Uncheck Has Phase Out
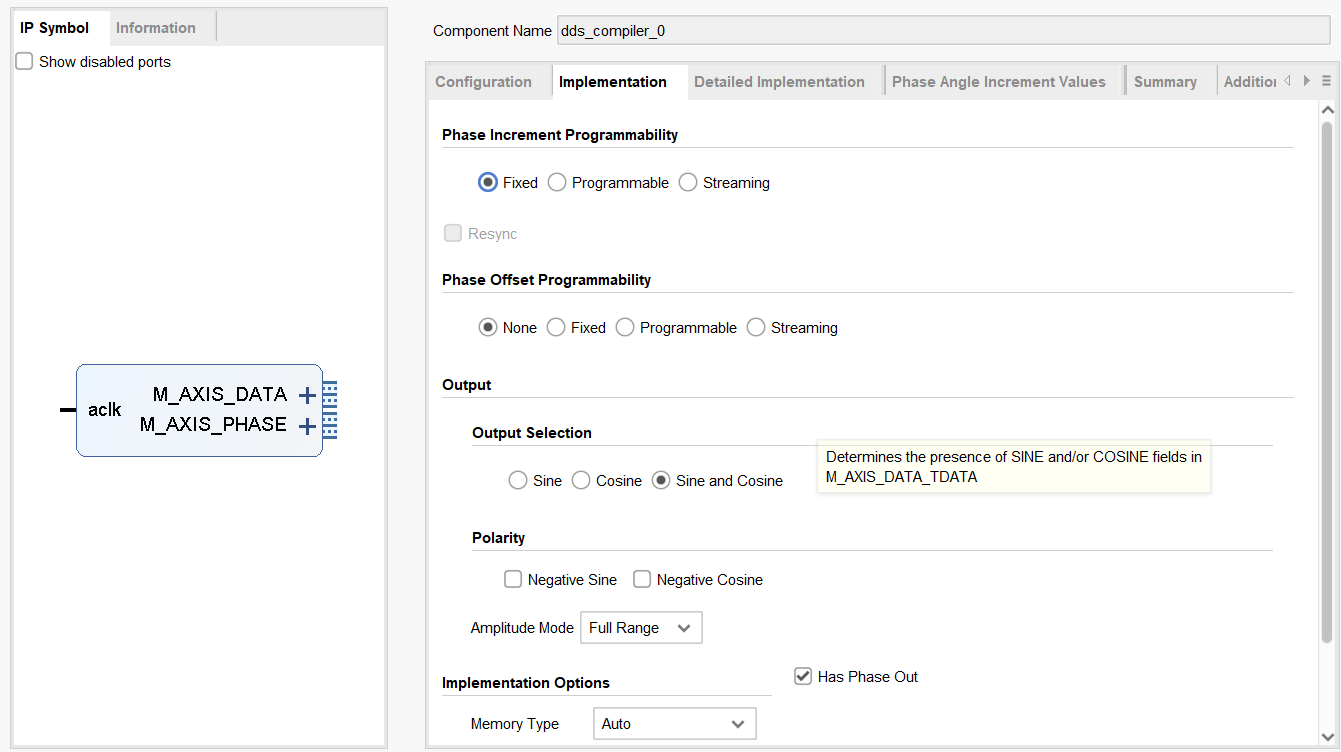1341x752 pixels. [803, 677]
